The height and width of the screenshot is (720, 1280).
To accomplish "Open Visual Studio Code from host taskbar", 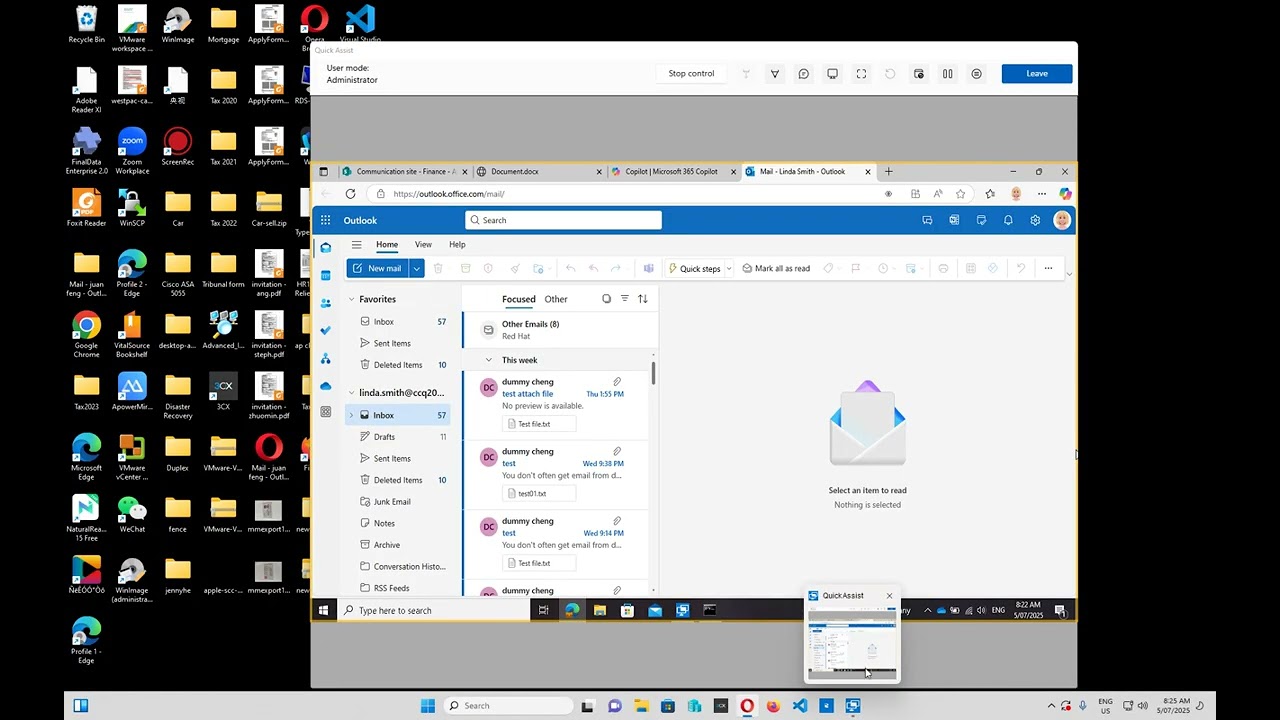I will coord(799,706).
